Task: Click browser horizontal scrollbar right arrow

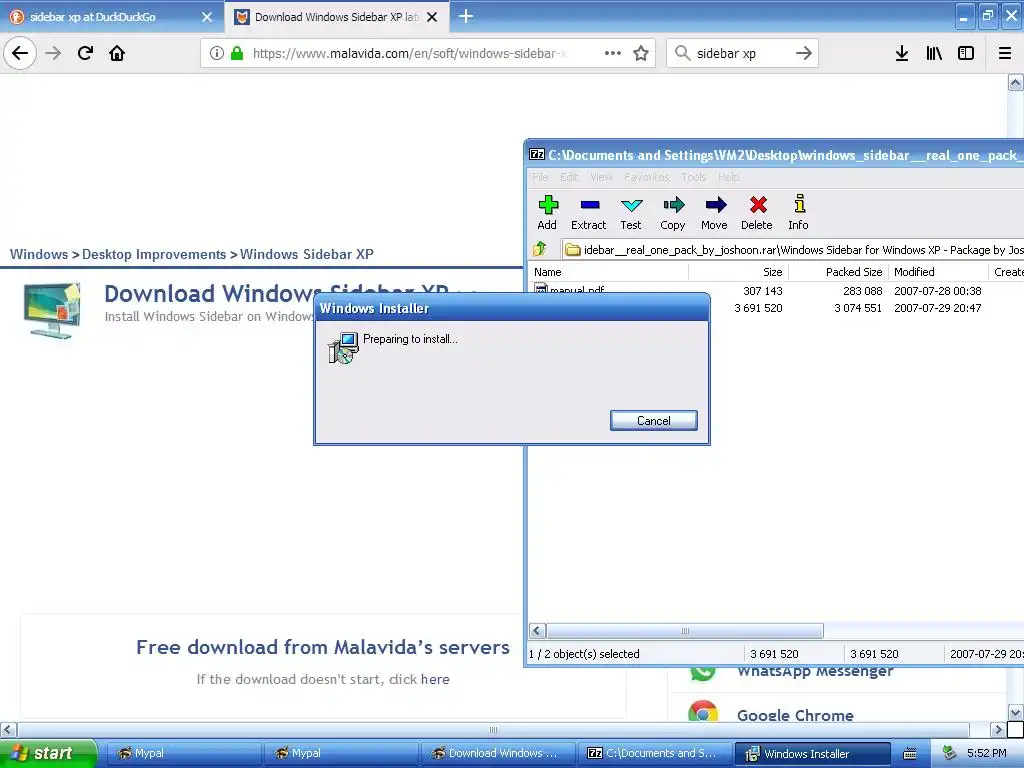Action: 998,729
